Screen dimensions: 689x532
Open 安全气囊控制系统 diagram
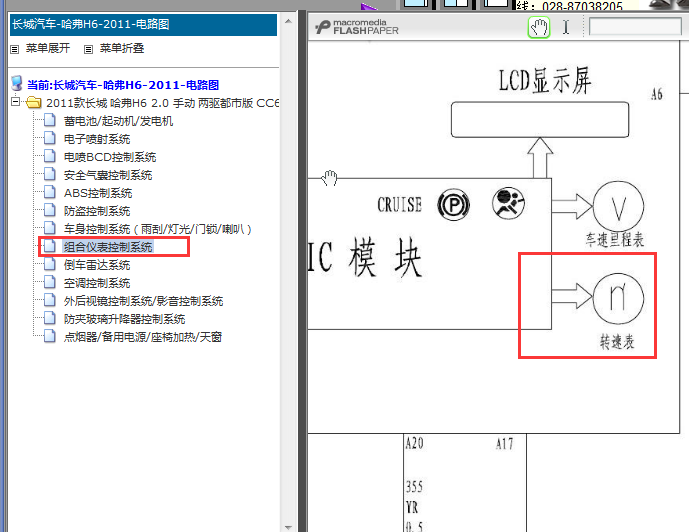click(108, 175)
